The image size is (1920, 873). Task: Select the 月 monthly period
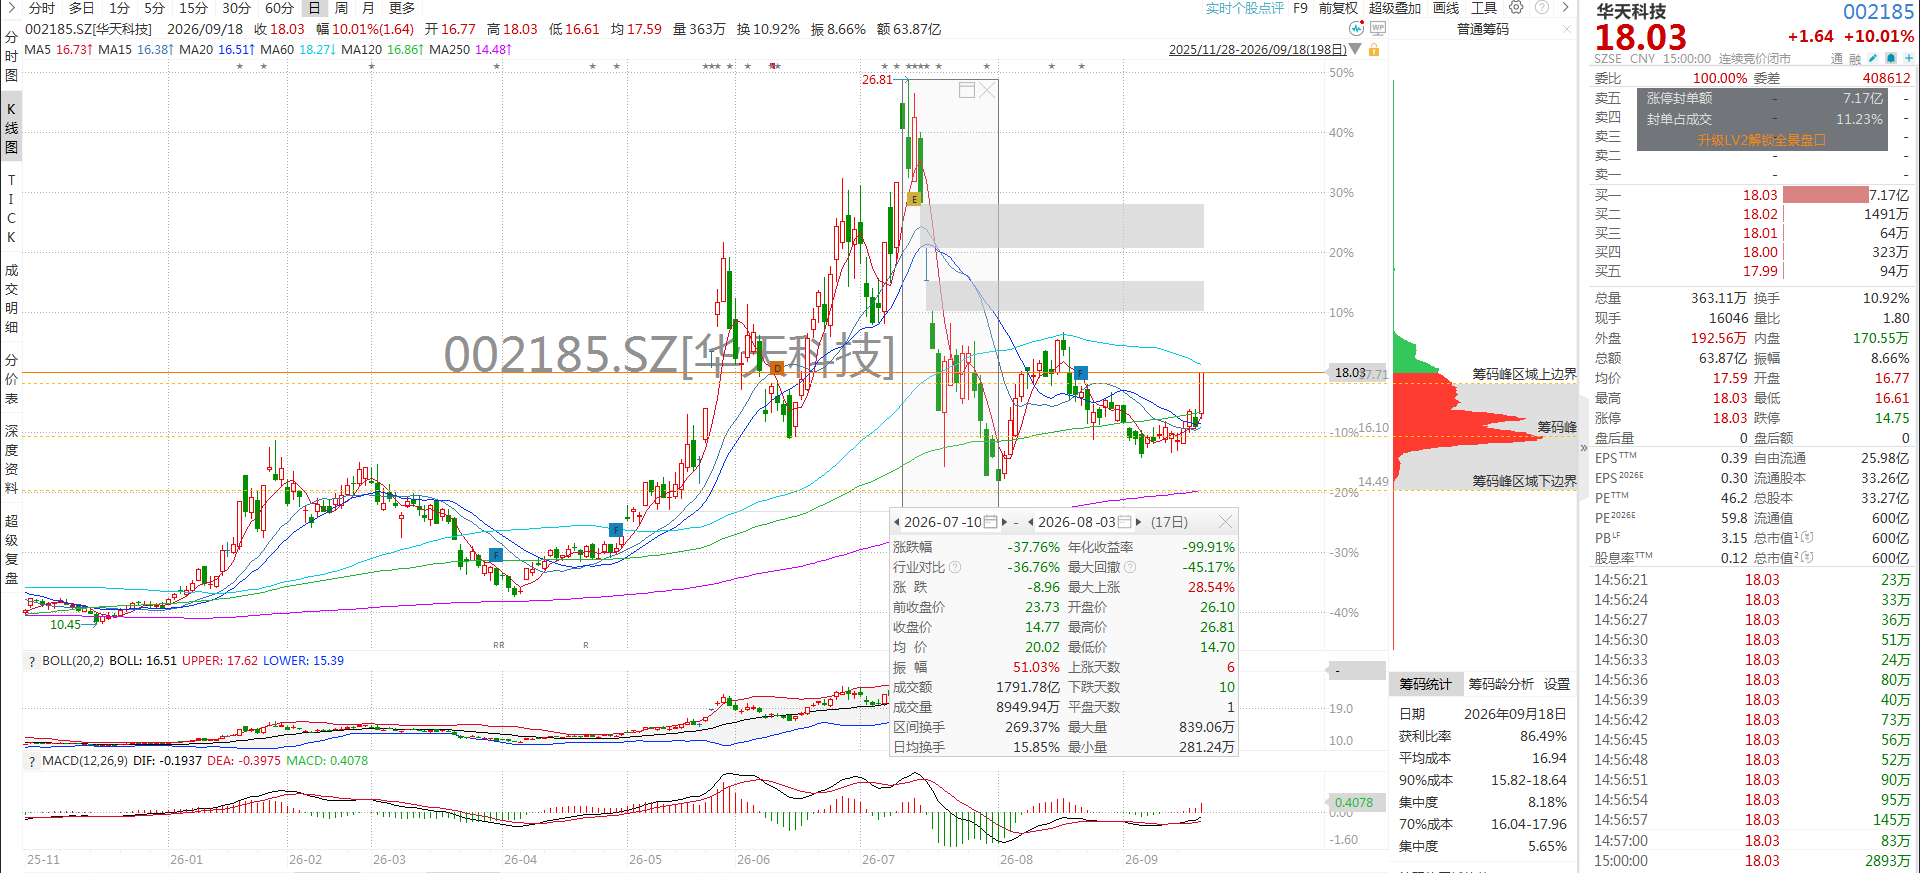[x=368, y=8]
